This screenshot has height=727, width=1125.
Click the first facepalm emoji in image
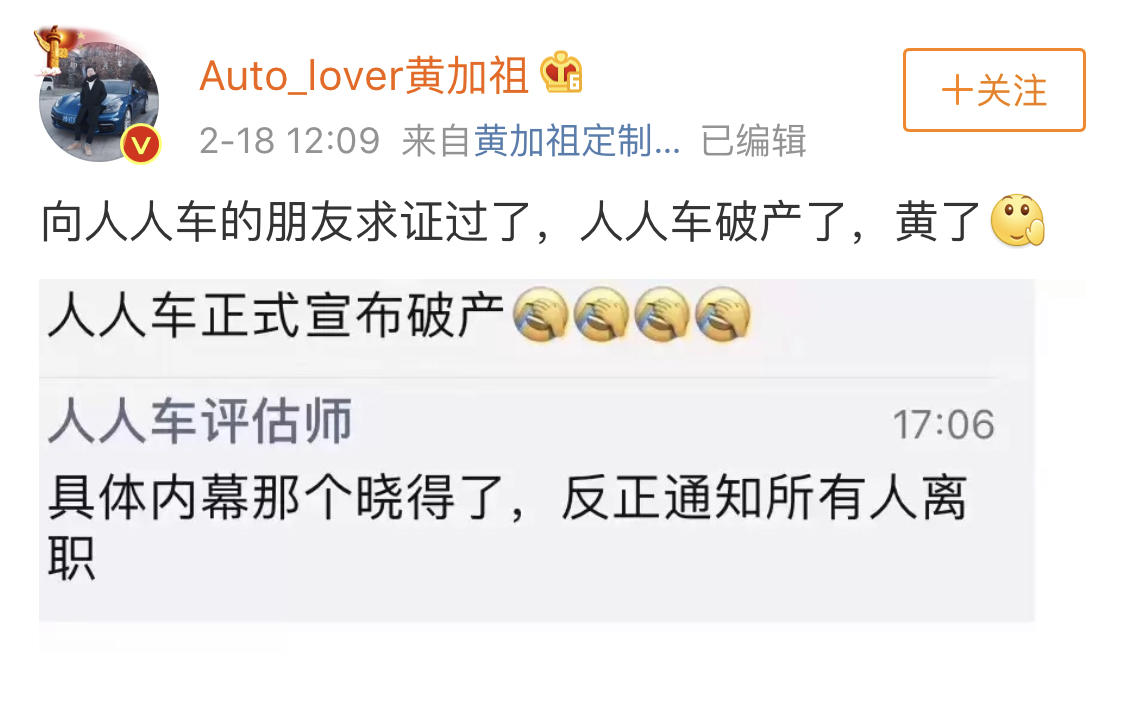coord(541,314)
